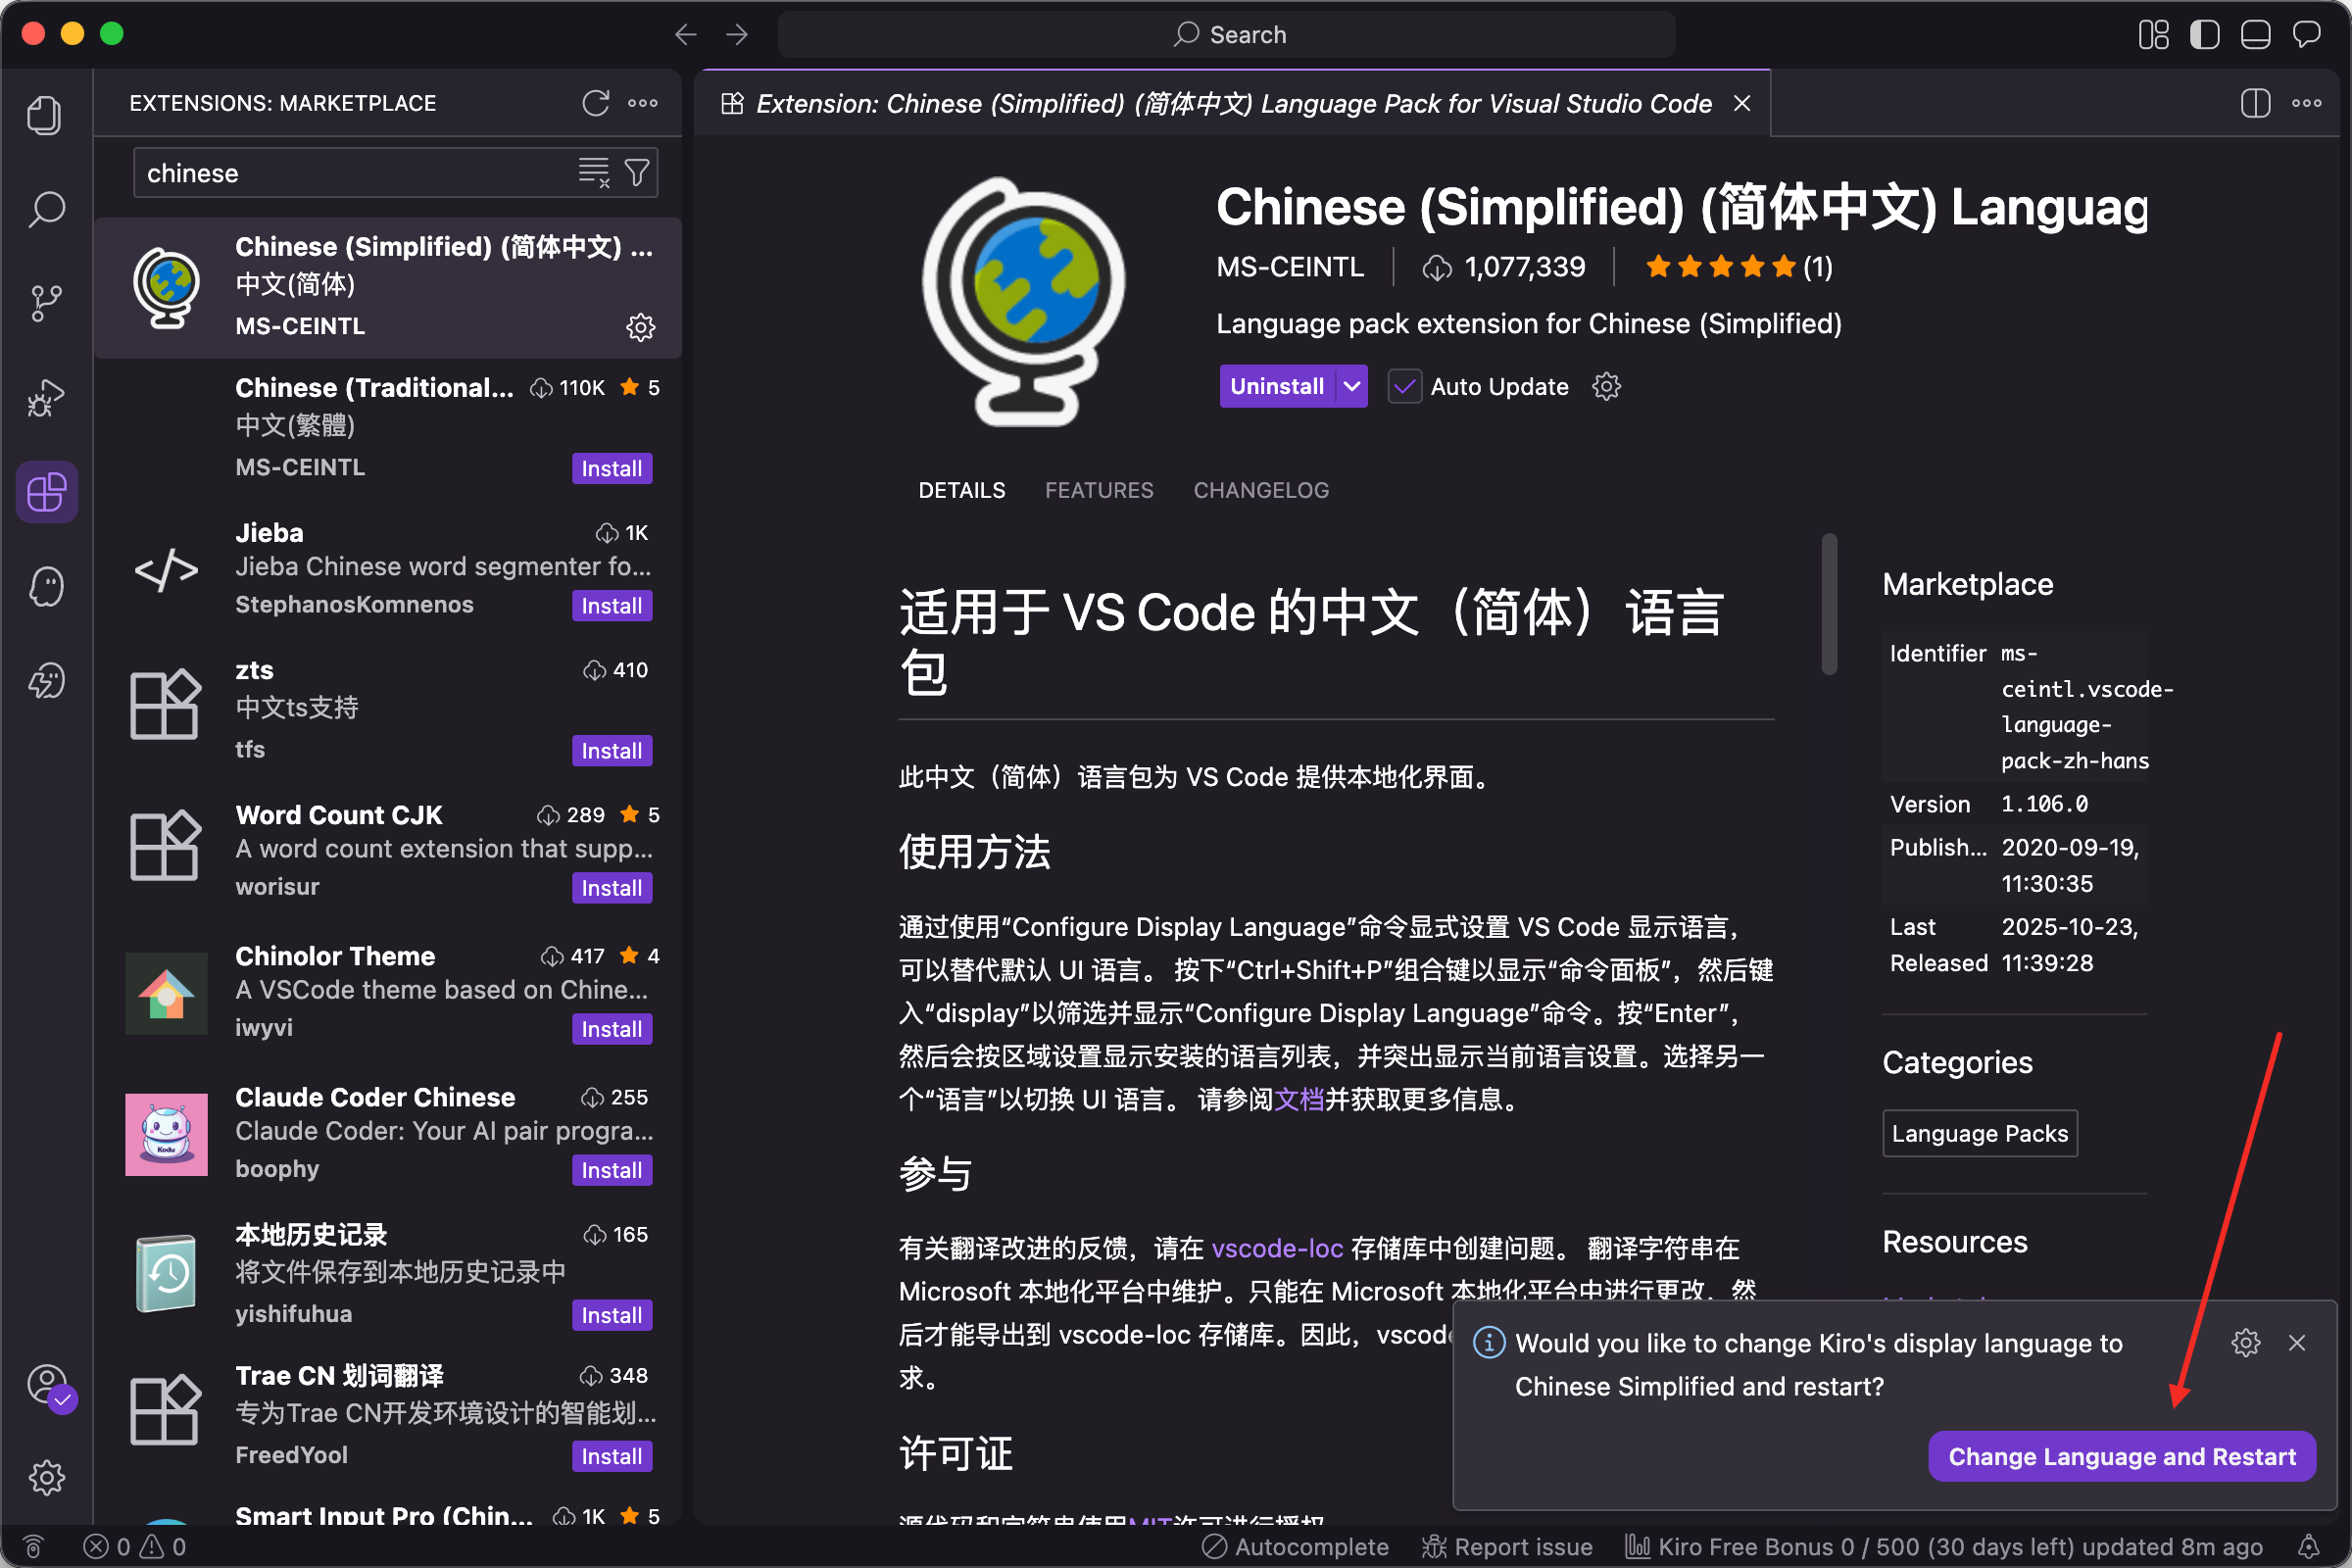The height and width of the screenshot is (1568, 2352).
Task: Clear extensions search results icon
Action: tap(593, 173)
